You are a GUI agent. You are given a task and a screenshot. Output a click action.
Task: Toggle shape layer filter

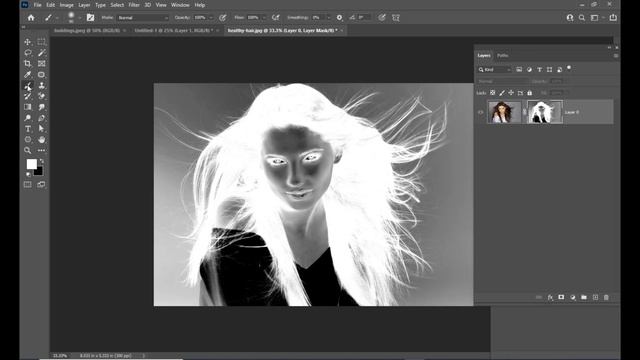[549, 70]
